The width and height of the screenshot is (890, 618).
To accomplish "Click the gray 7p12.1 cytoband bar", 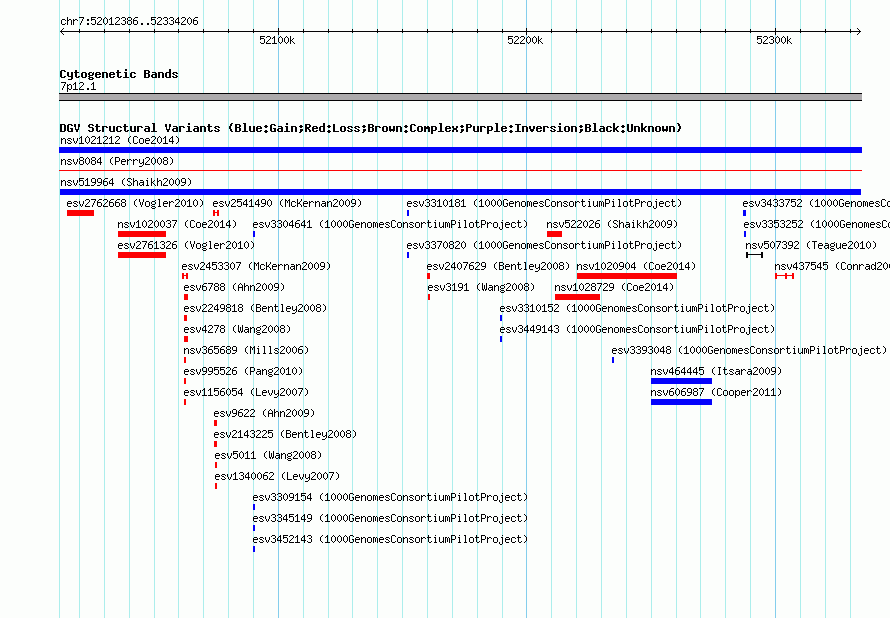I will tap(460, 97).
